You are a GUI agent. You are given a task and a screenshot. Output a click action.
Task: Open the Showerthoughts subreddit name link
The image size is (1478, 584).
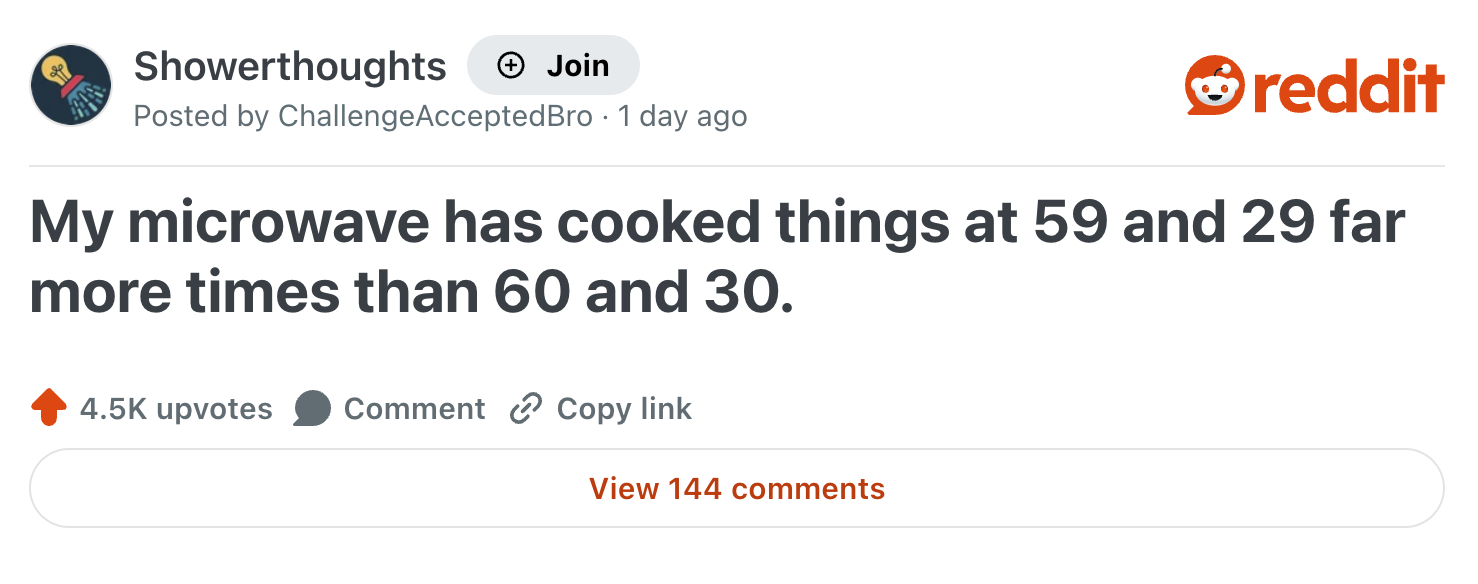click(x=290, y=66)
